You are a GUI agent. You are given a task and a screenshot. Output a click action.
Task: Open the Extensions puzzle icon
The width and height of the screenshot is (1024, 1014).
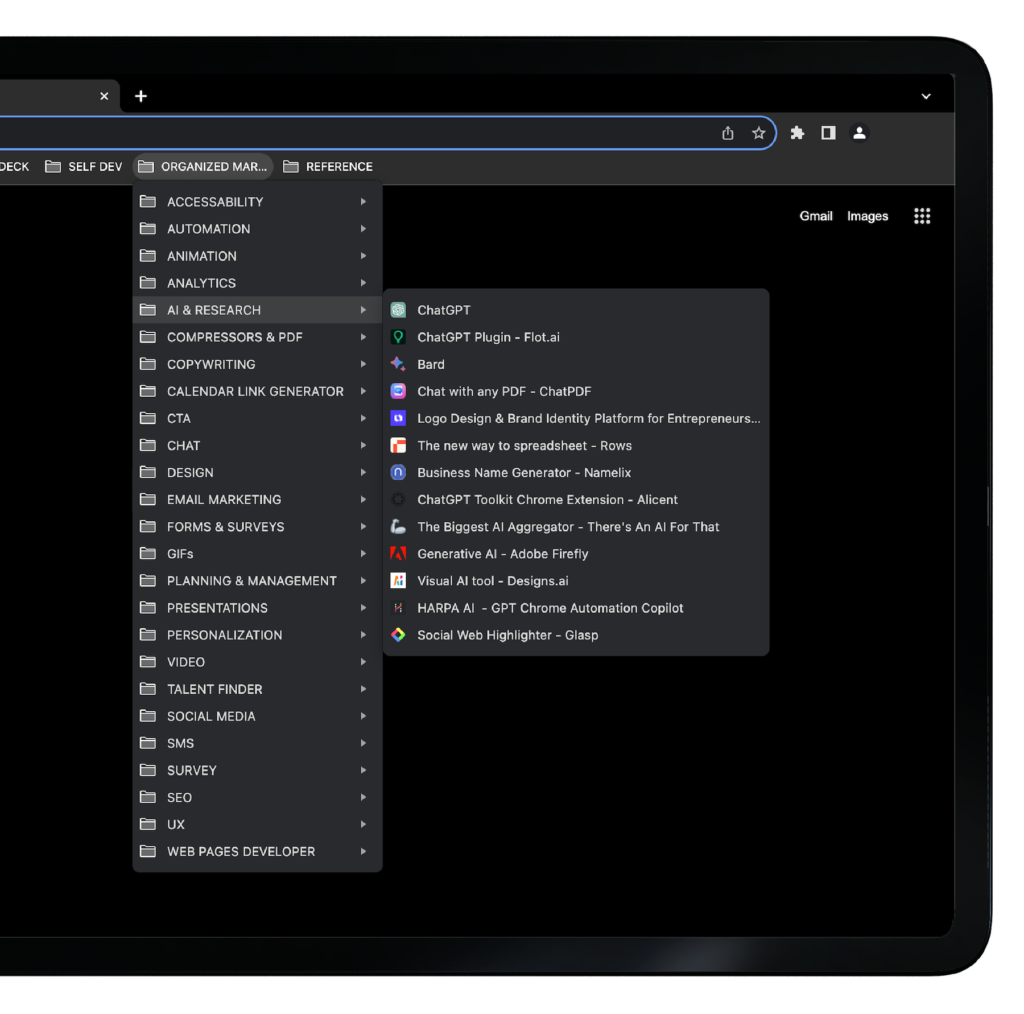[x=797, y=133]
